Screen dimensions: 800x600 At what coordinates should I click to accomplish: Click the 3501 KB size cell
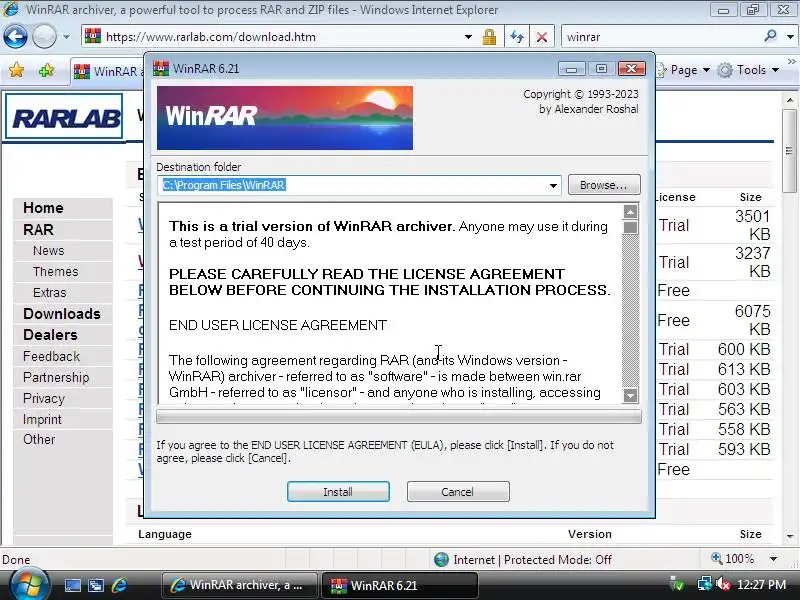click(753, 225)
